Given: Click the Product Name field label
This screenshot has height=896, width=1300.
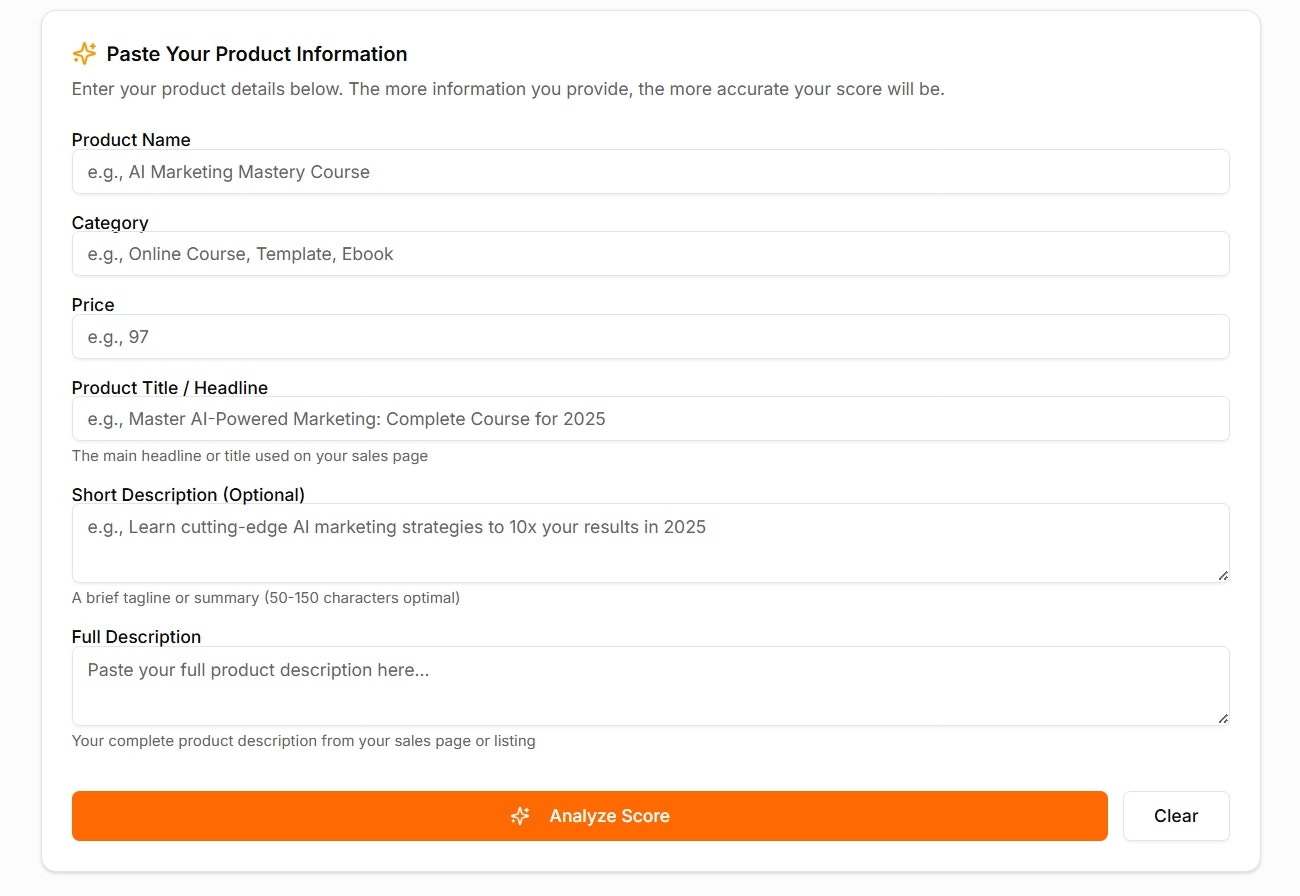Looking at the screenshot, I should click(x=131, y=140).
